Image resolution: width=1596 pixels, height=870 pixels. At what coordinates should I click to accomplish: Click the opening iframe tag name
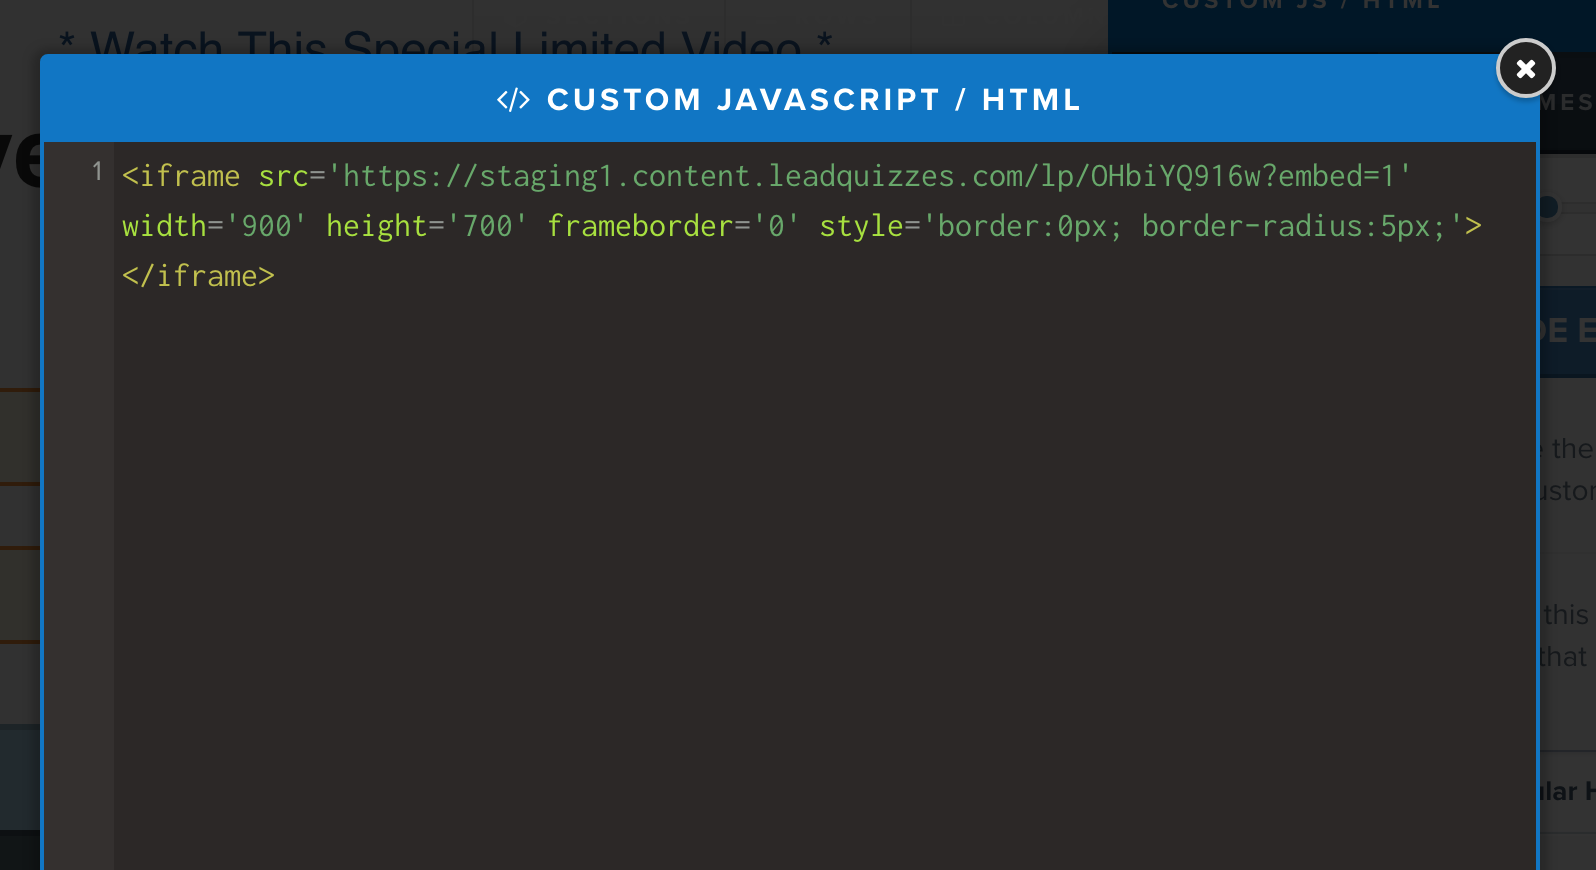[190, 176]
